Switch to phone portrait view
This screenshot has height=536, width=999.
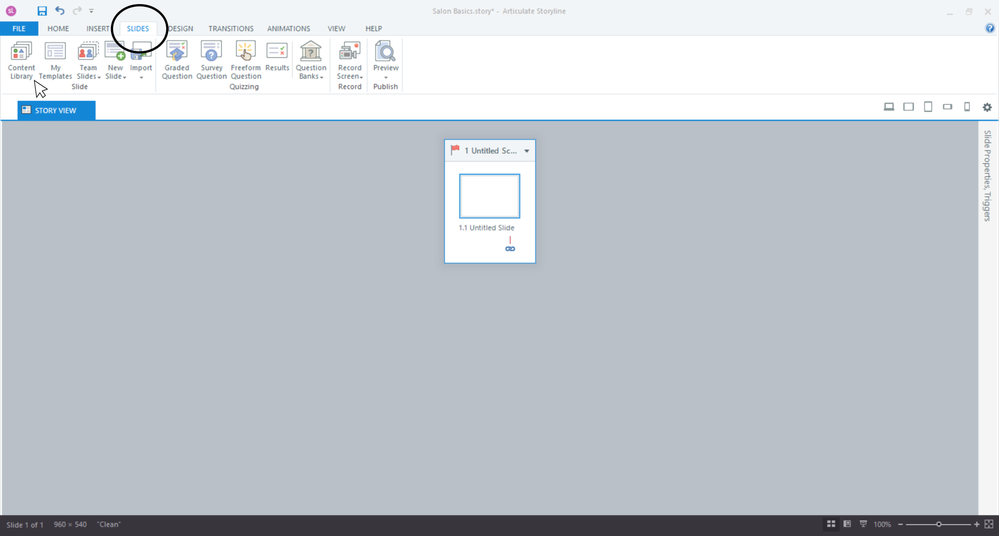967,107
